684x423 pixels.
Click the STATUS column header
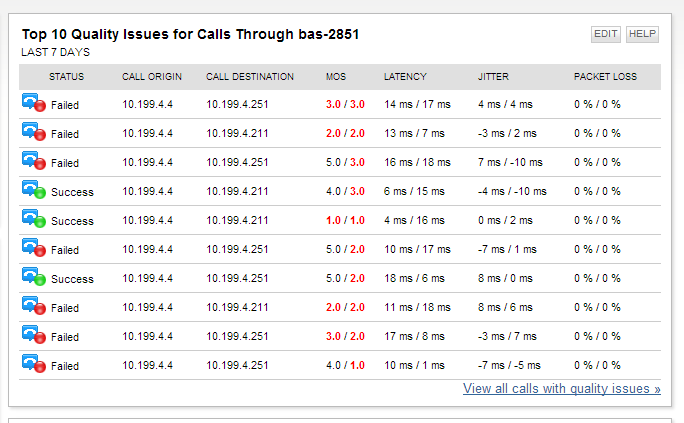(66, 77)
